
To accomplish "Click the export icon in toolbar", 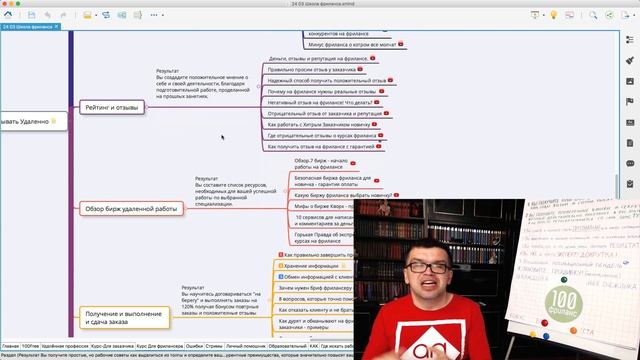I will (x=625, y=15).
